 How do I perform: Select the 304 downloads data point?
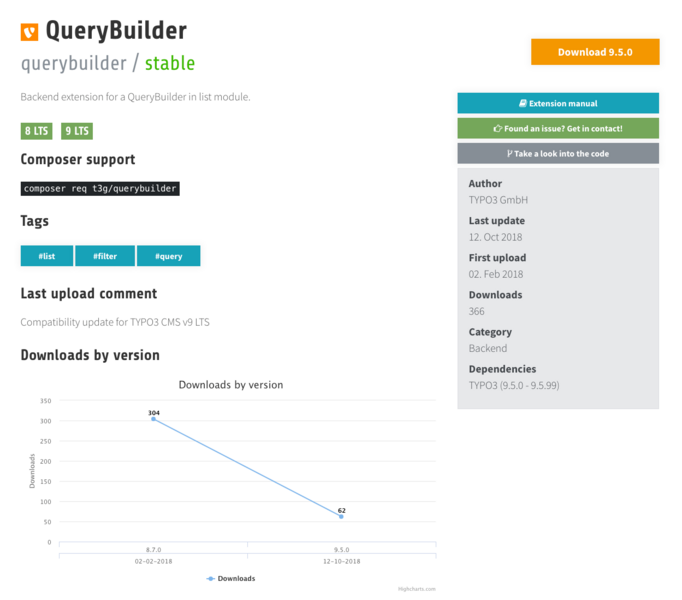pyautogui.click(x=153, y=419)
